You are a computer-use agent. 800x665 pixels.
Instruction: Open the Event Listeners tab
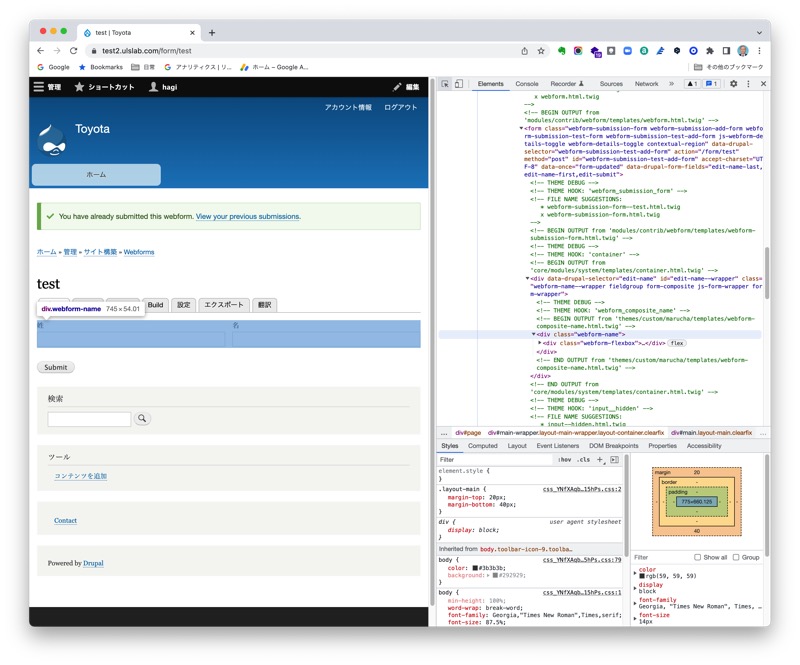(x=558, y=446)
